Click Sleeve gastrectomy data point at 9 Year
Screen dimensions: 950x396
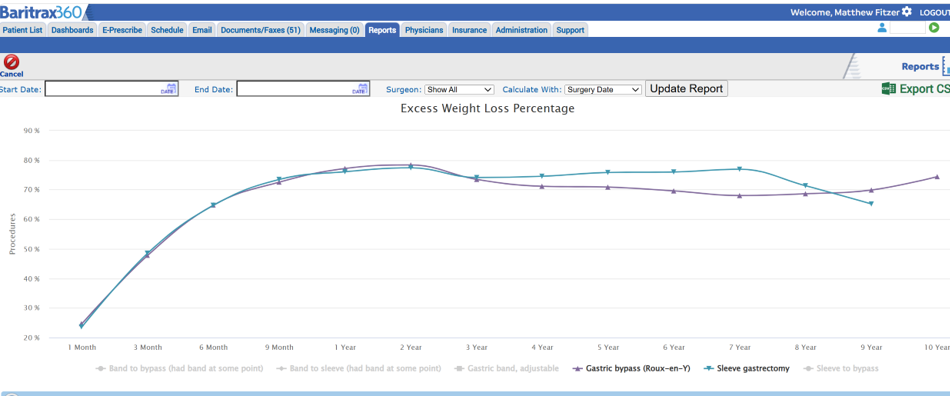point(871,203)
